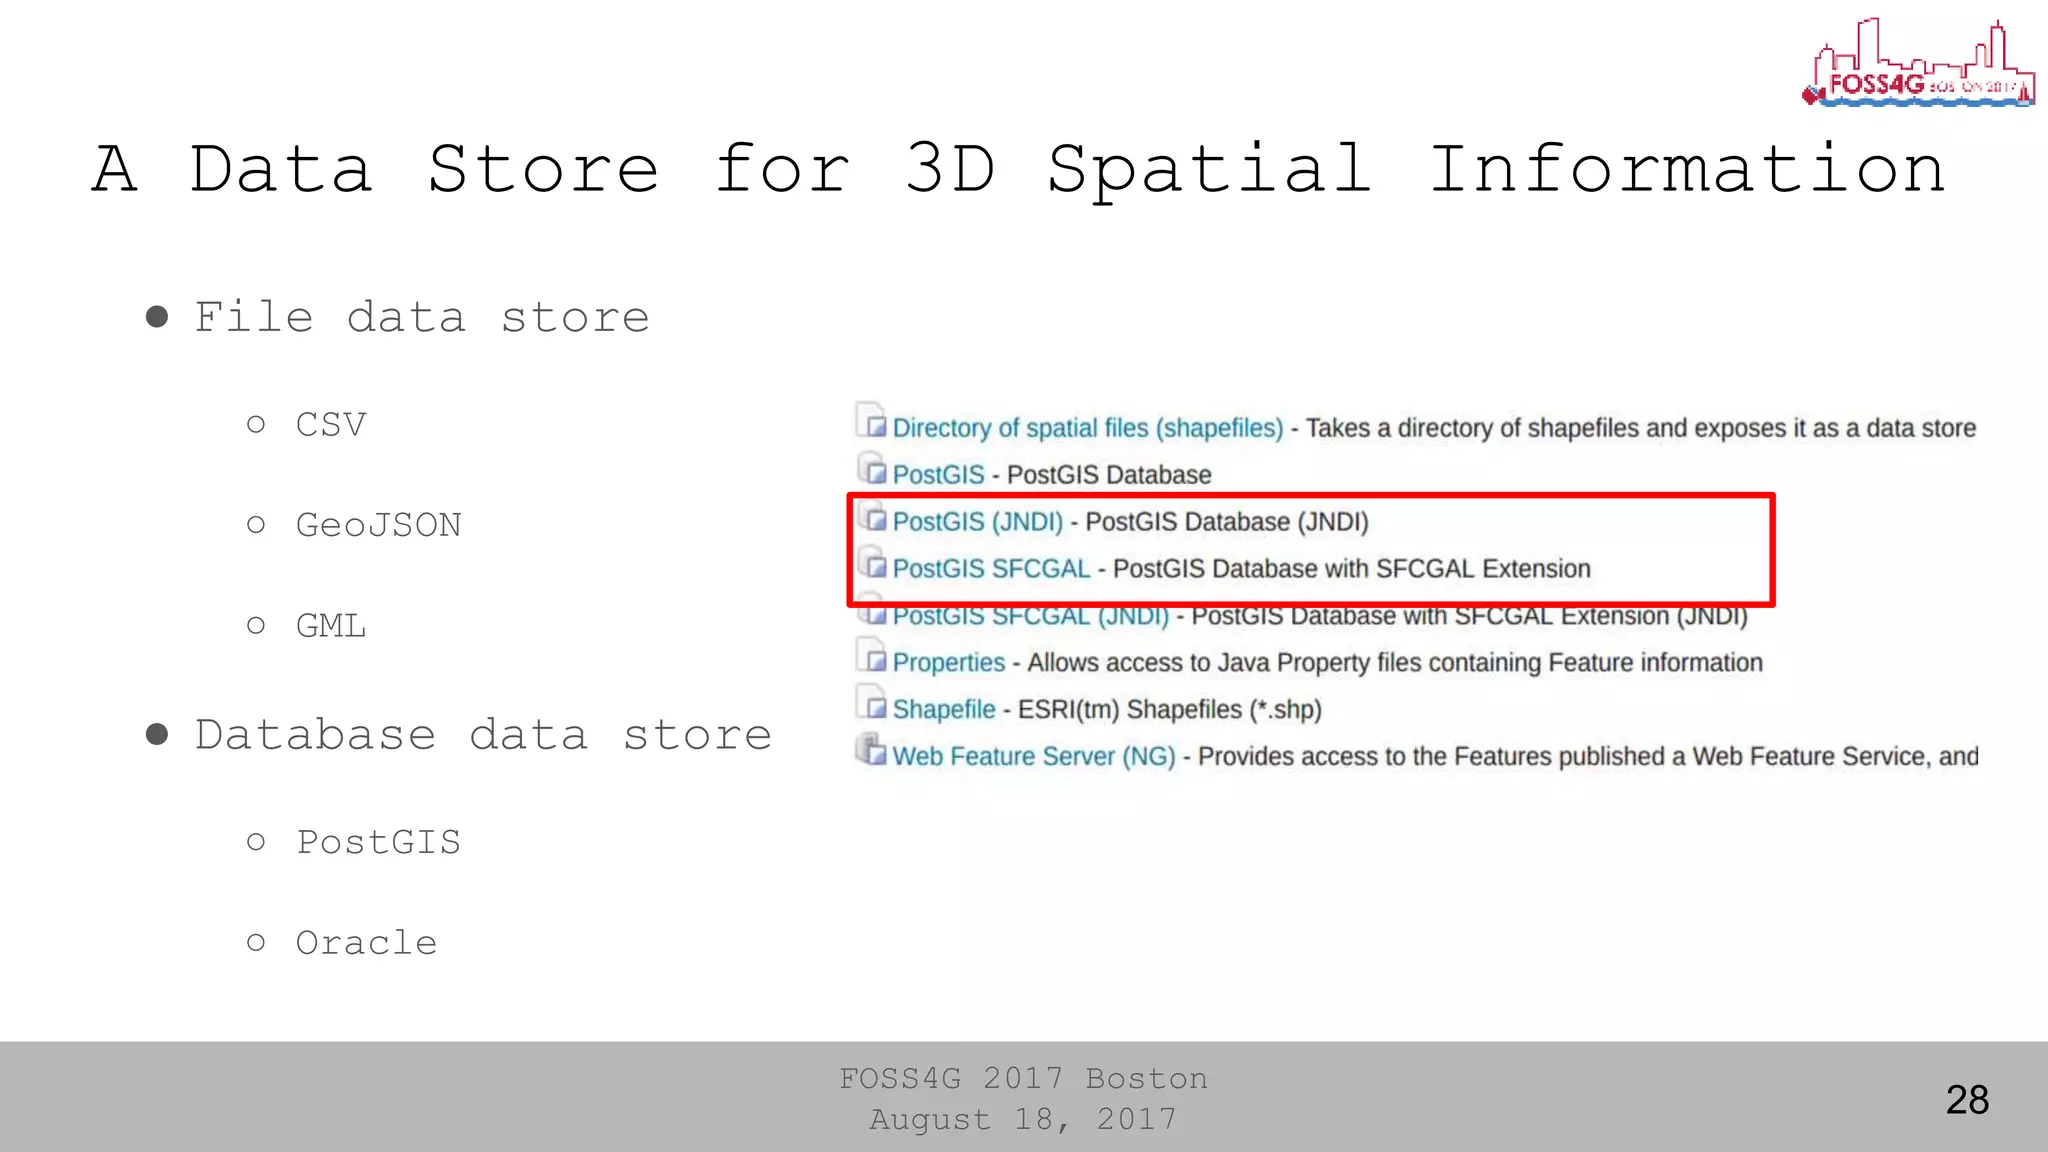2048x1152 pixels.
Task: Click 'Takes a directory of shapefiles' description
Action: tap(1641, 428)
